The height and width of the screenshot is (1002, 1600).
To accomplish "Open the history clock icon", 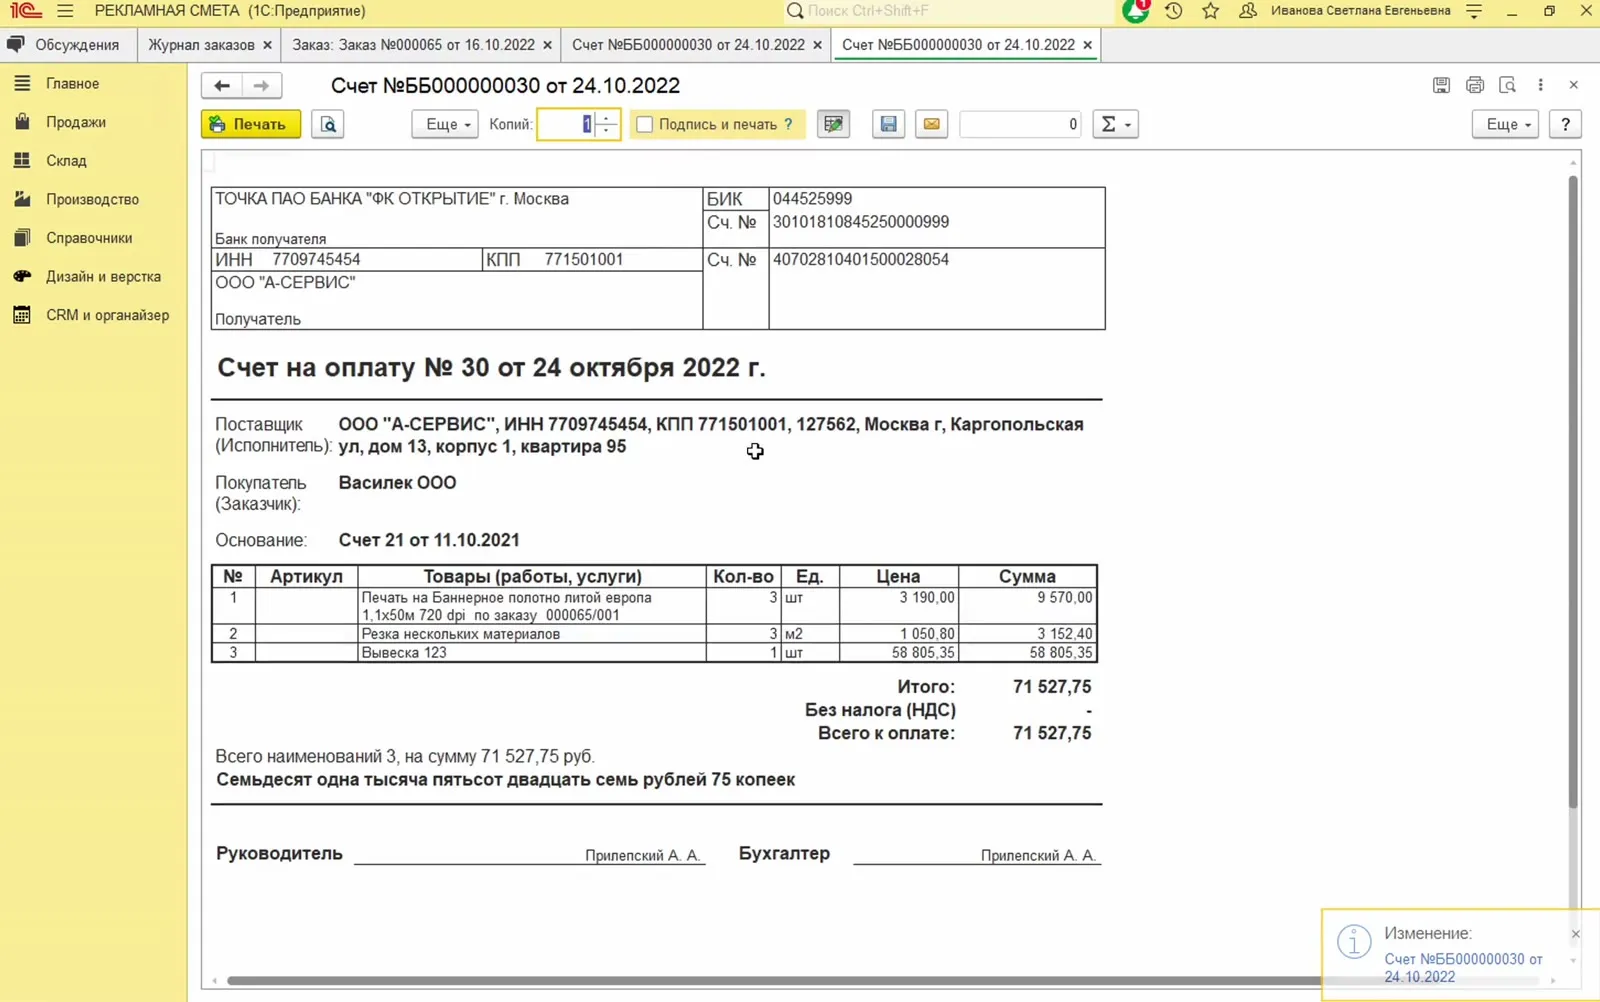I will coord(1173,11).
